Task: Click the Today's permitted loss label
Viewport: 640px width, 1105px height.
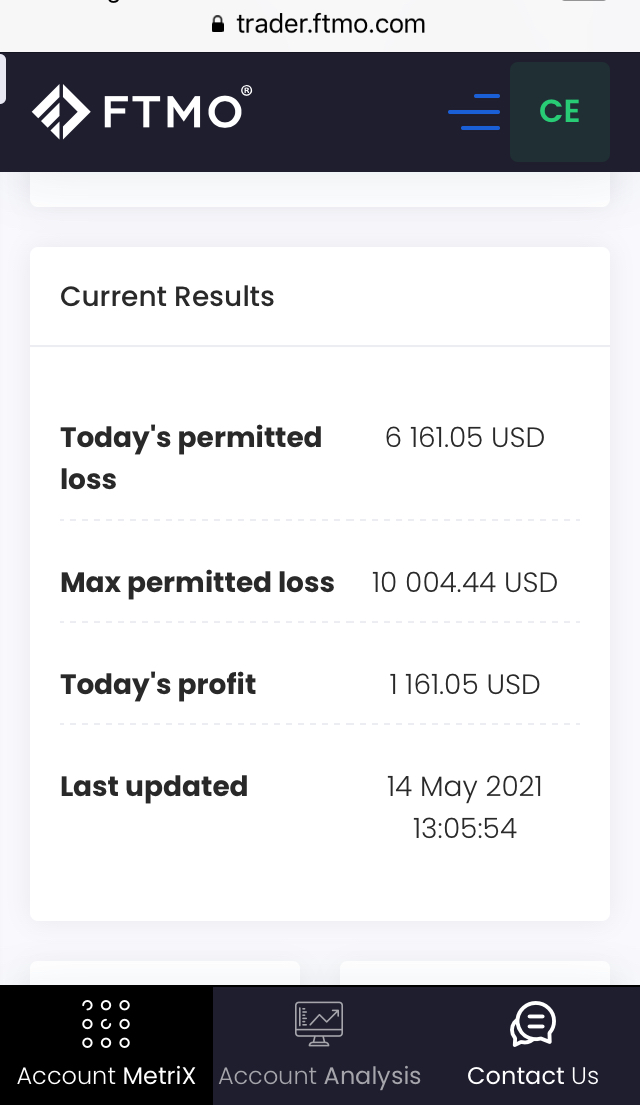Action: point(191,458)
